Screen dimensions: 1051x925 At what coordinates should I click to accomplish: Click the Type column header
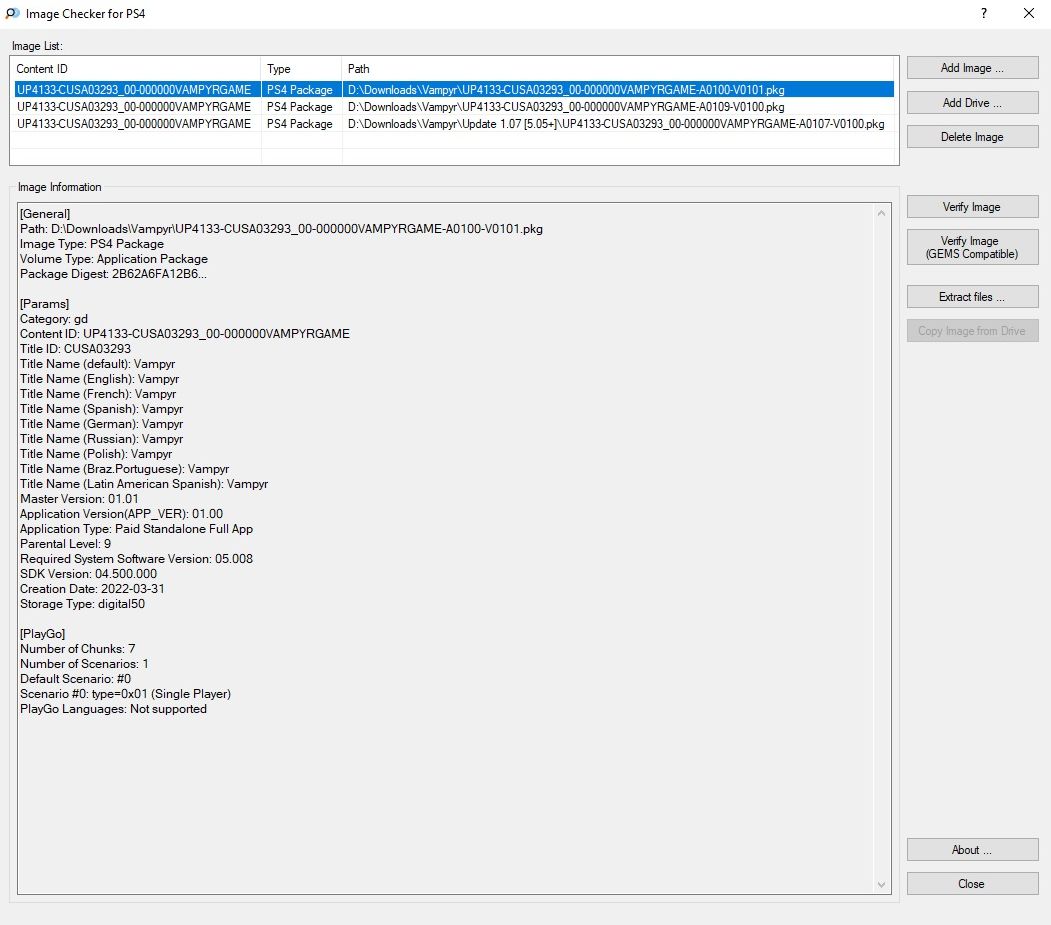301,69
